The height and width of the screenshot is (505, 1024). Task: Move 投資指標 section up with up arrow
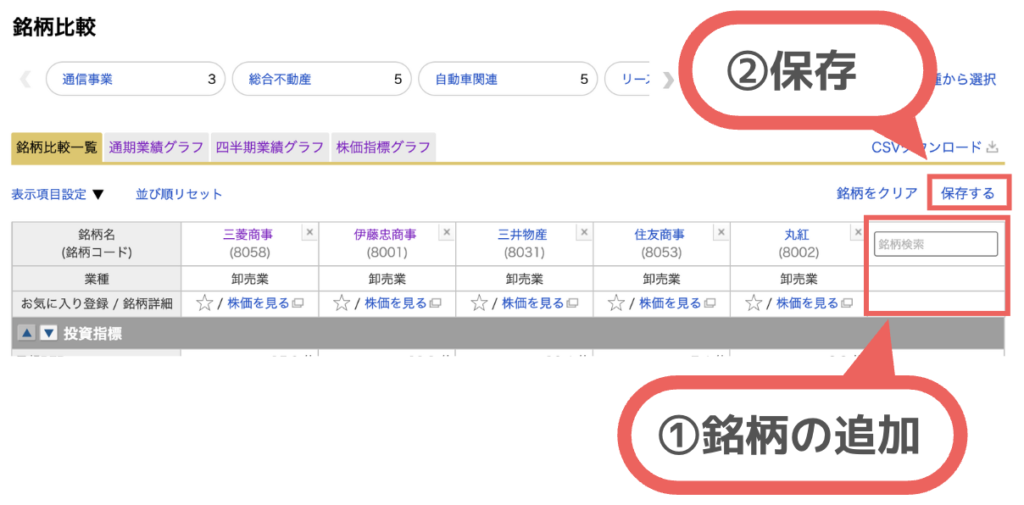click(x=26, y=334)
